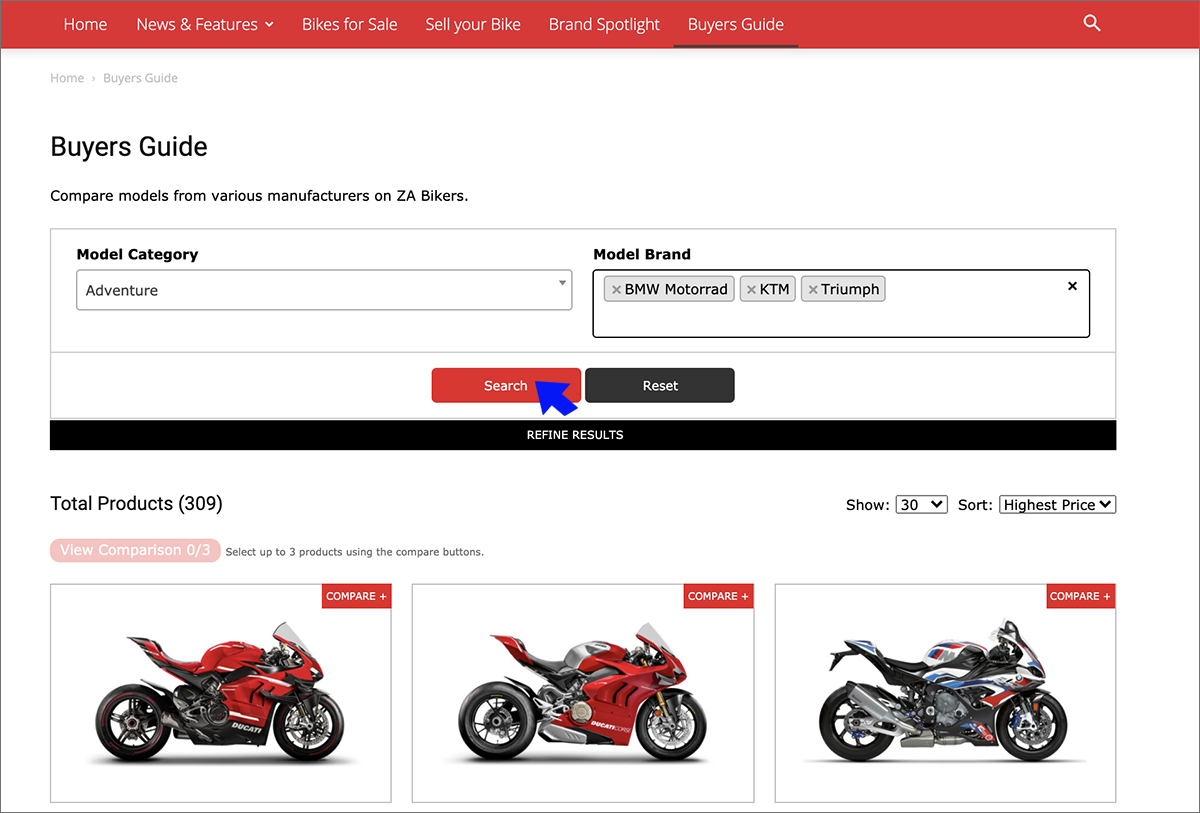Open Bikes for Sale in the navigation

click(x=350, y=24)
